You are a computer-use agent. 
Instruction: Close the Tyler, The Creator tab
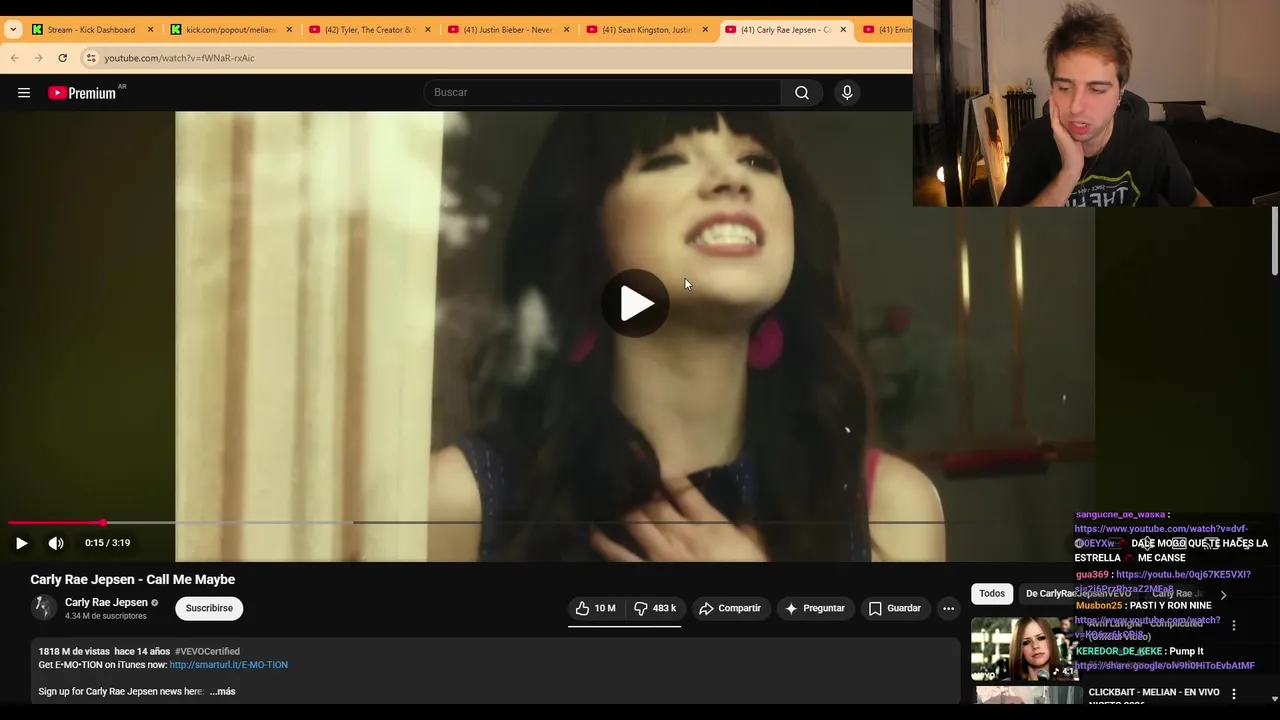pos(428,30)
